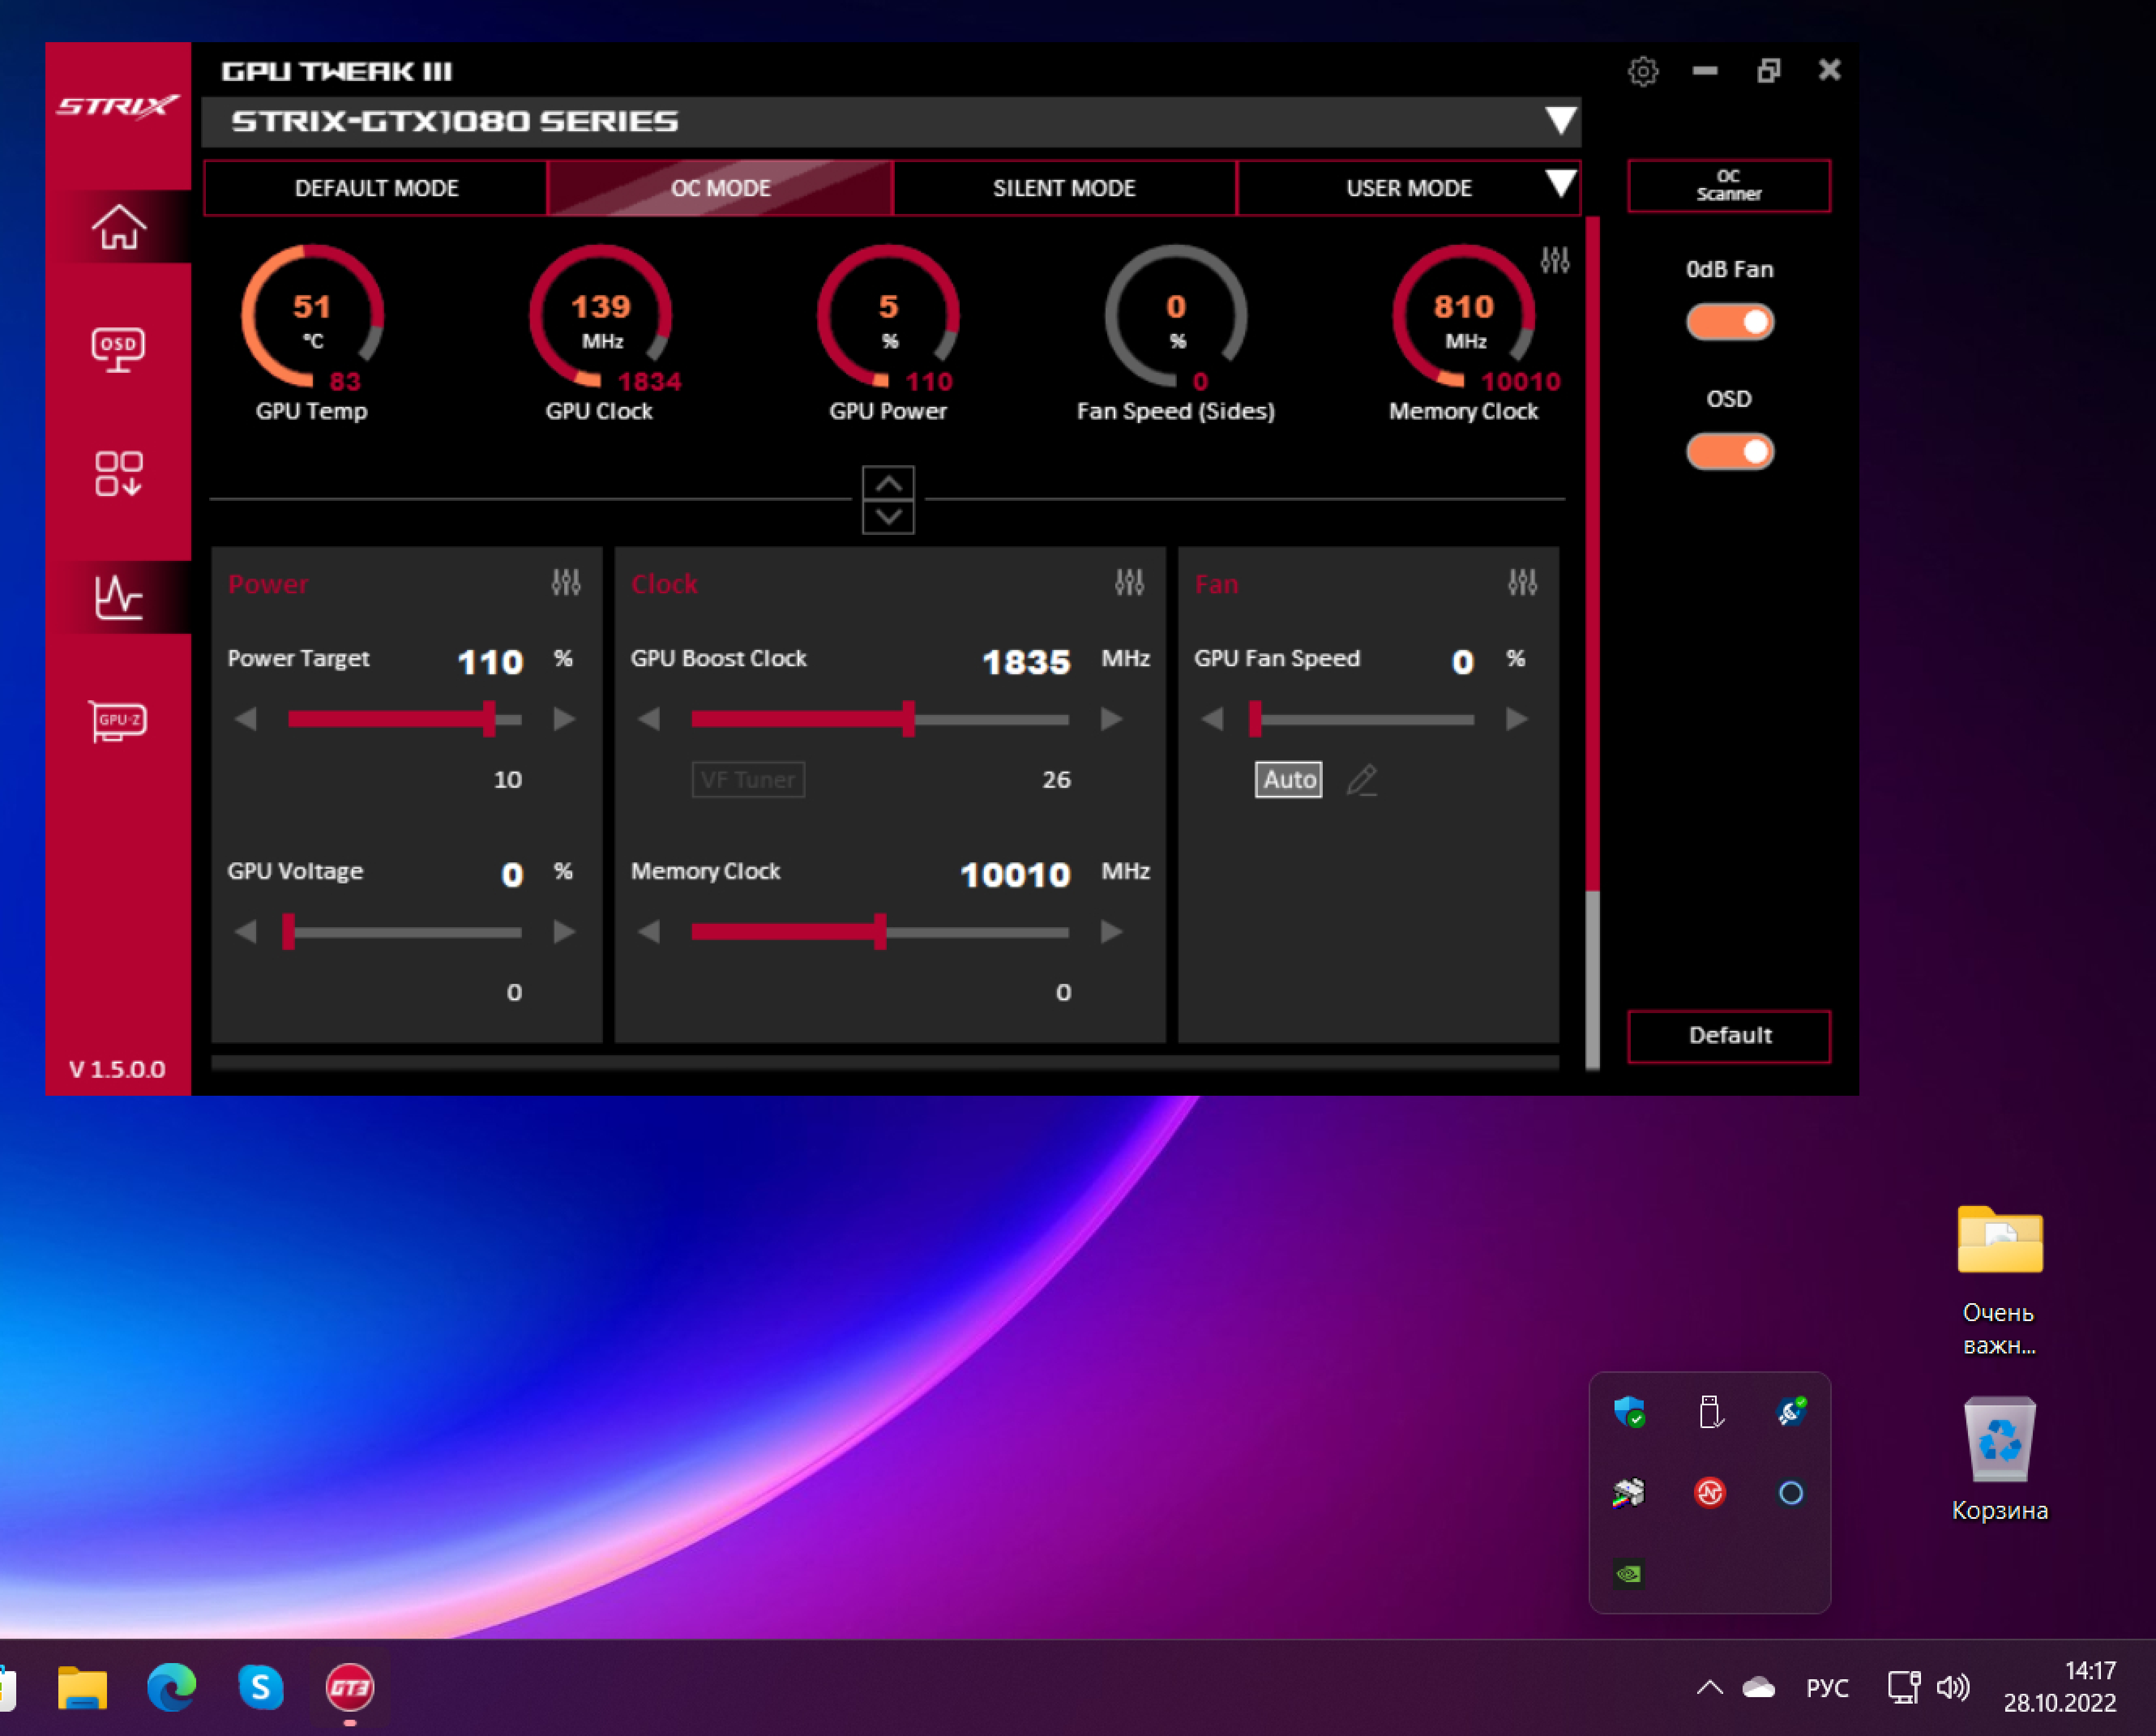2156x1736 pixels.
Task: Open Clock panel settings sliders icon
Action: point(1129,582)
